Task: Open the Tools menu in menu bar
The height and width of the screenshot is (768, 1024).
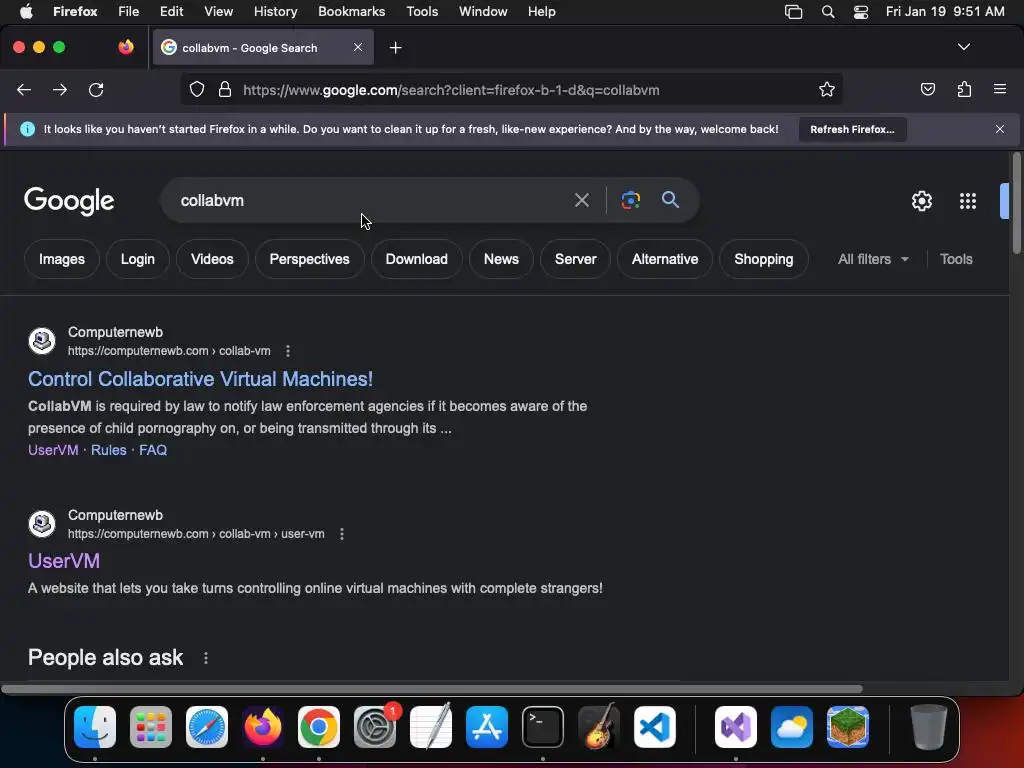Action: (422, 11)
